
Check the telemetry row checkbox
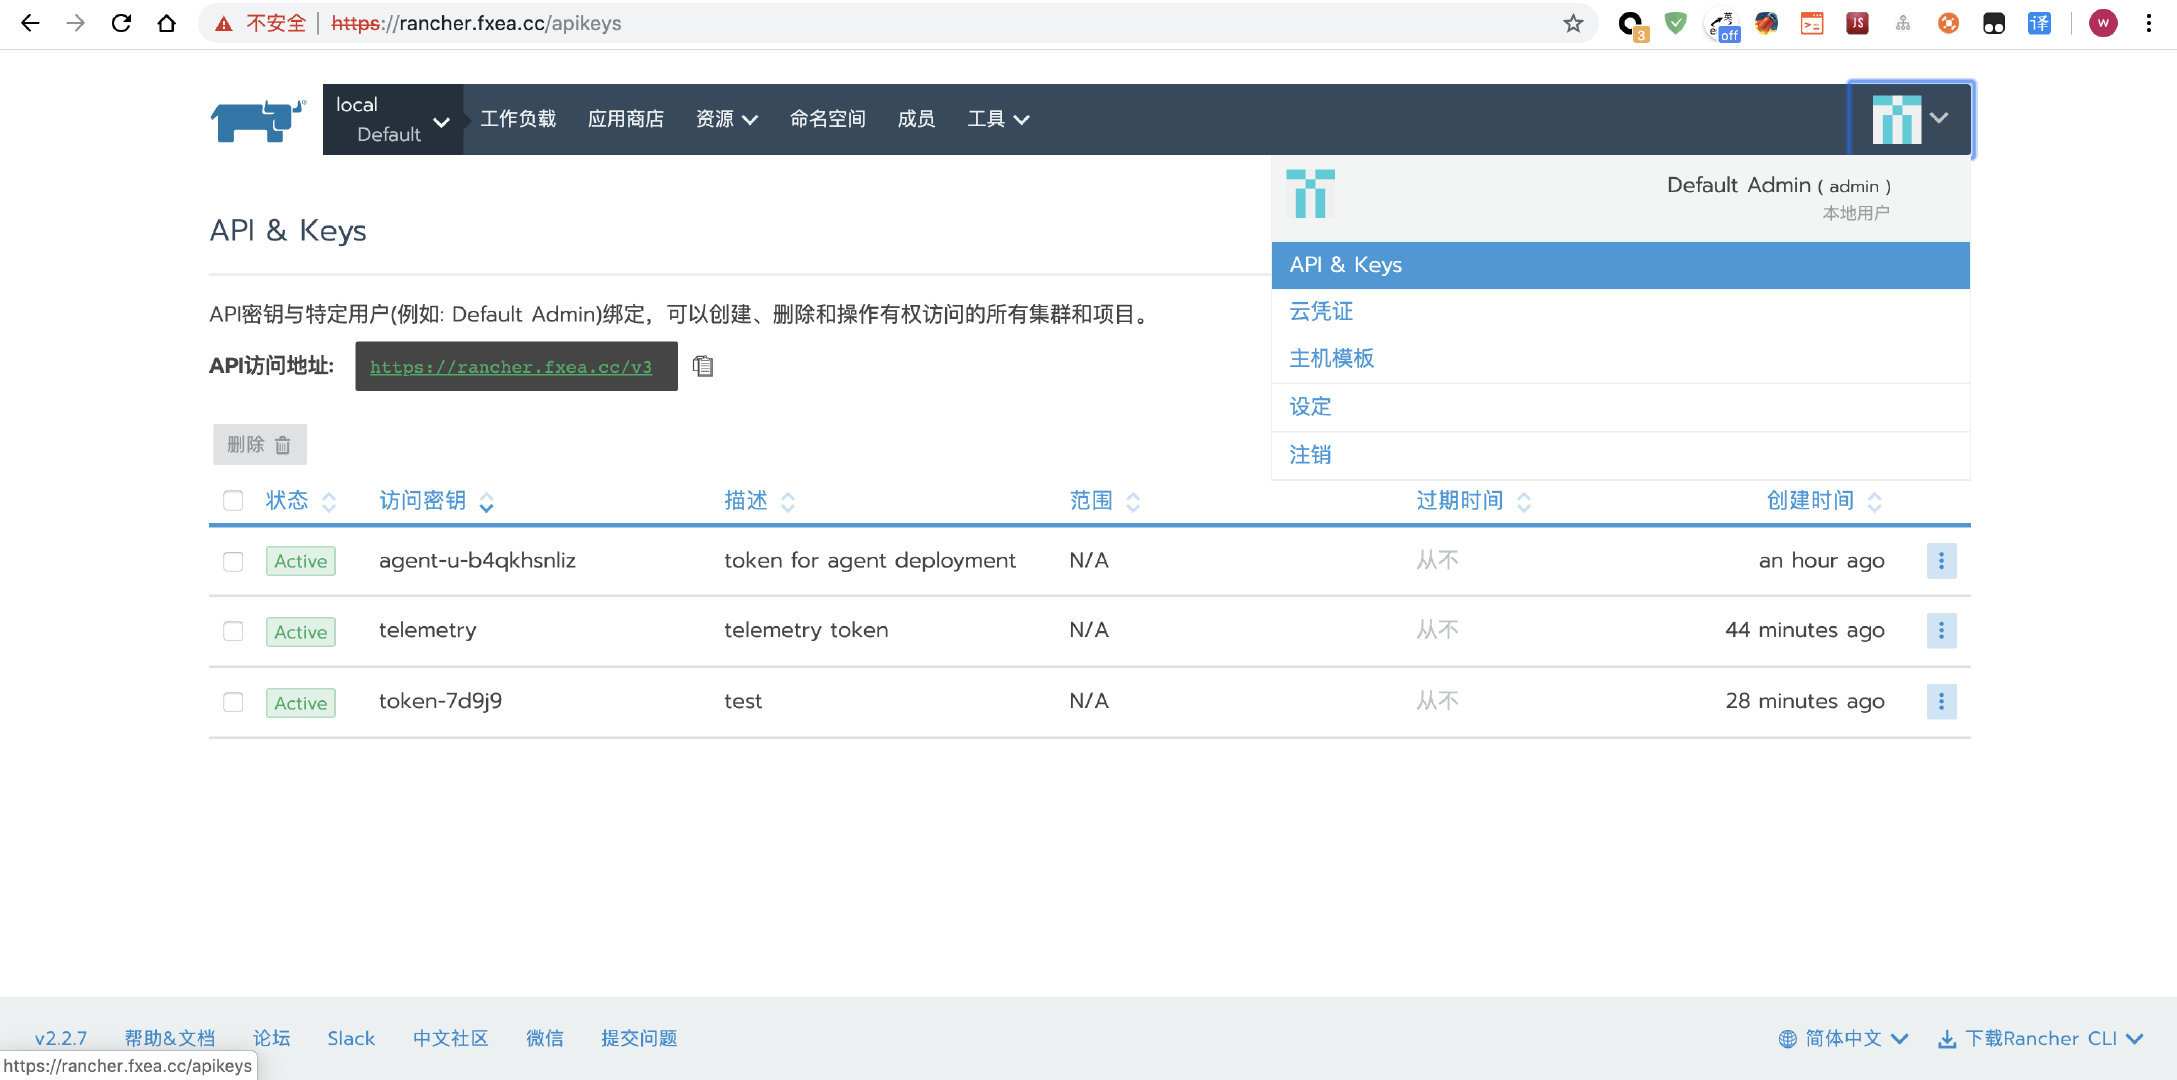pyautogui.click(x=233, y=631)
